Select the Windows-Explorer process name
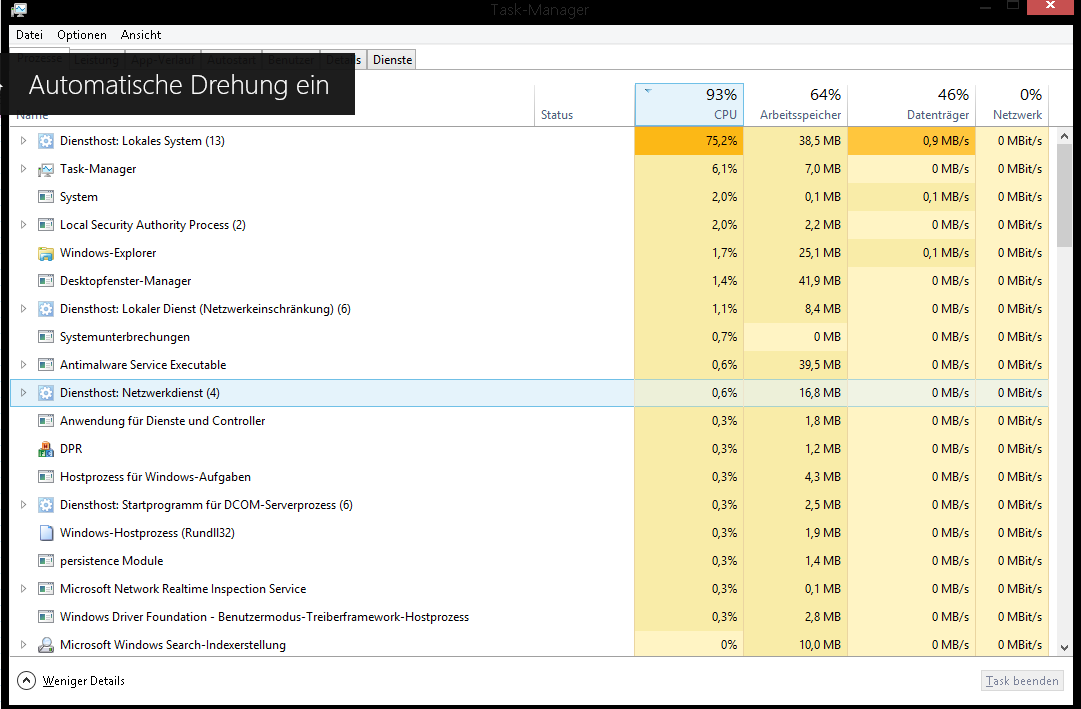Image resolution: width=1081 pixels, height=709 pixels. click(x=108, y=253)
